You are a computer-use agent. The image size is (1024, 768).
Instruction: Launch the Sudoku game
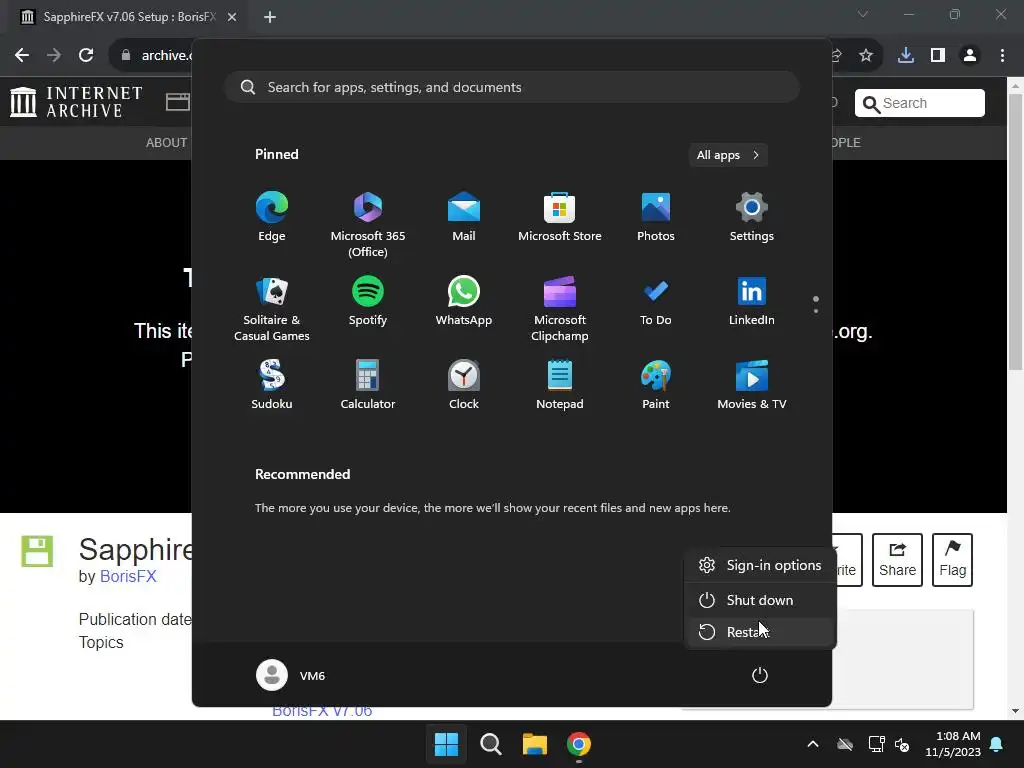(x=272, y=385)
